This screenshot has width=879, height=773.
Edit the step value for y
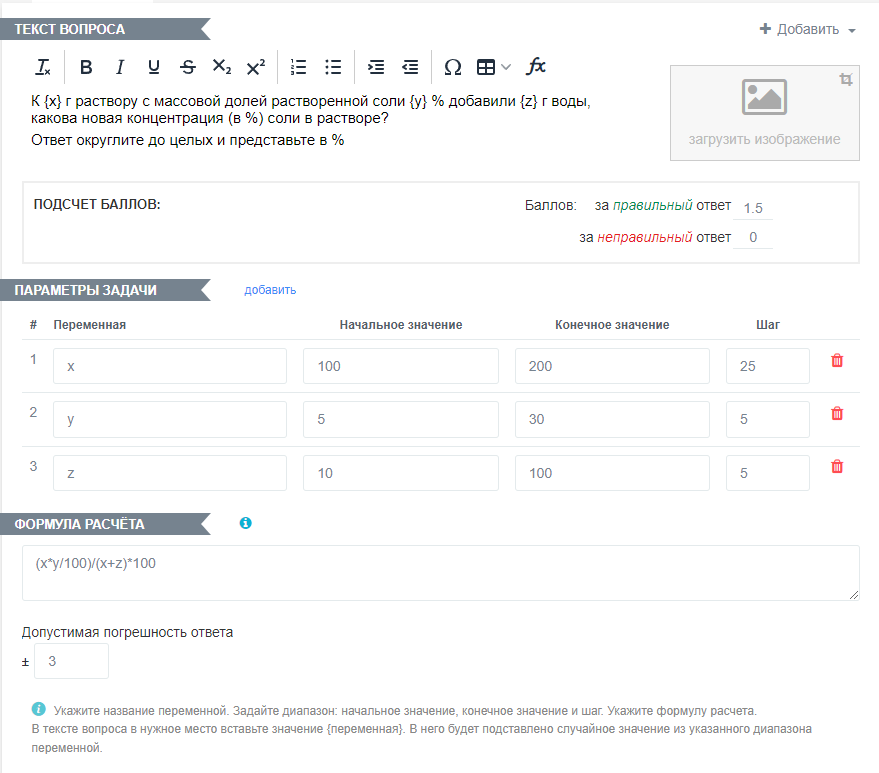coord(767,419)
